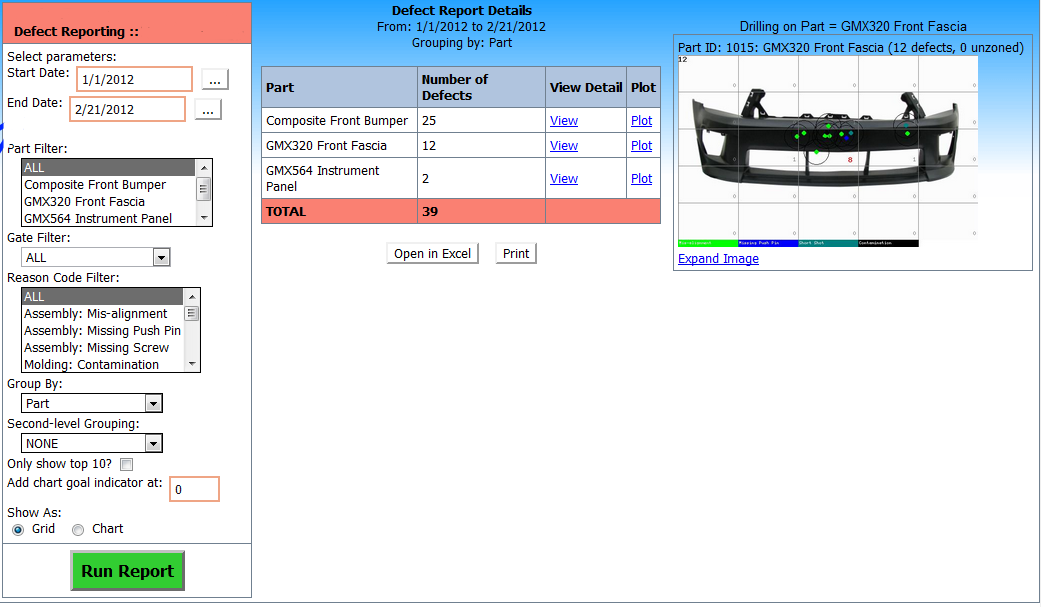1041x607 pixels.
Task: View details for Composite Front Bumper
Action: point(564,121)
